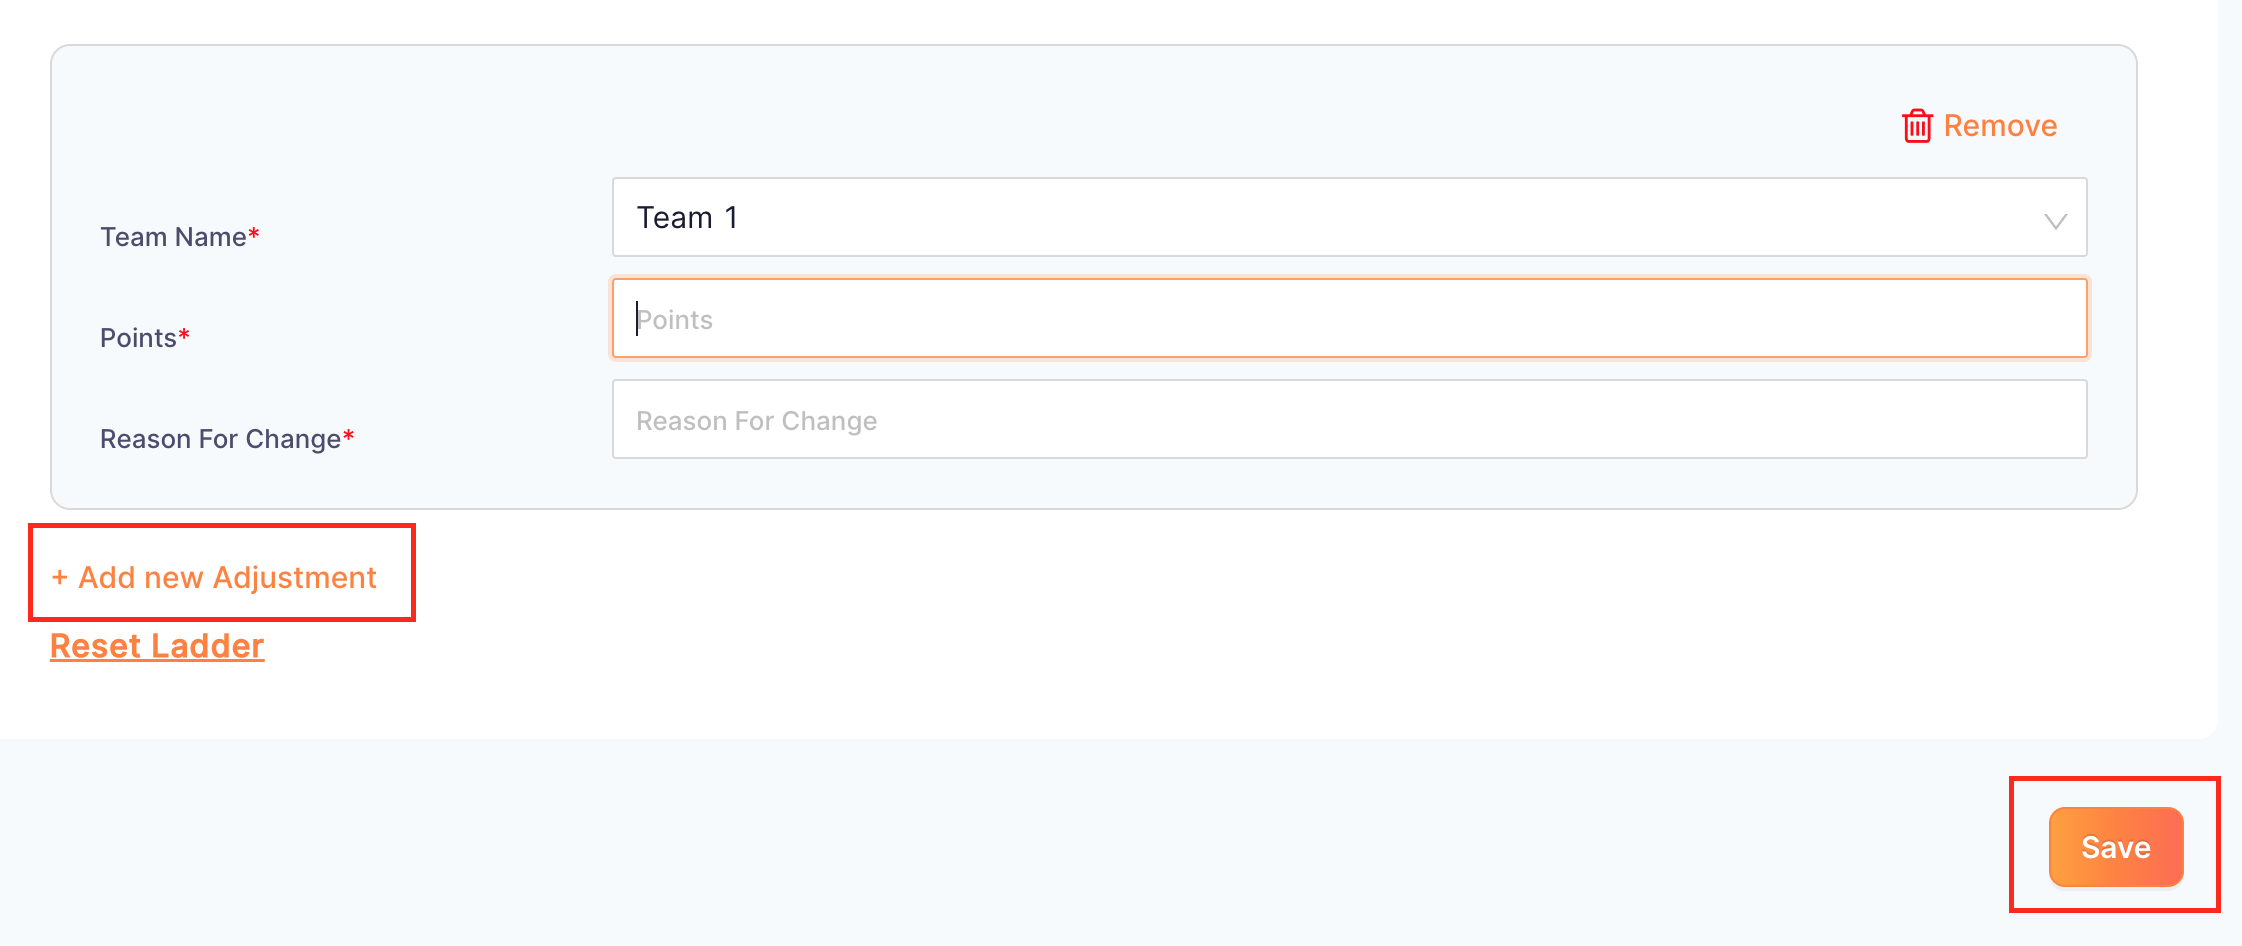
Task: Select the Team 1 value text
Action: pyautogui.click(x=688, y=217)
